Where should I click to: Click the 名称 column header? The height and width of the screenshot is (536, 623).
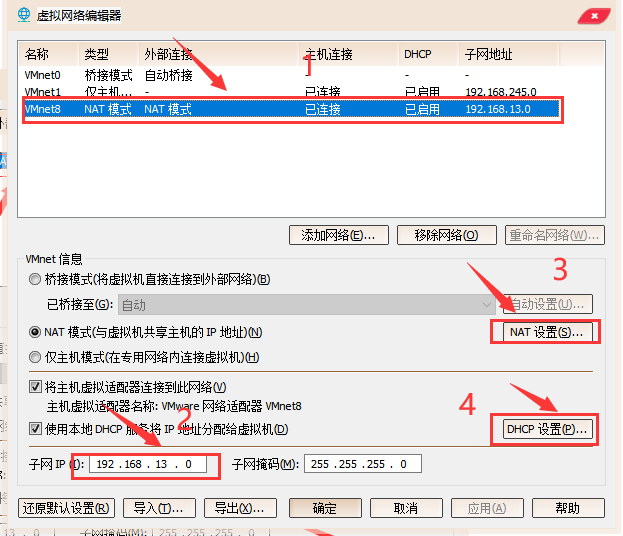tap(48, 54)
